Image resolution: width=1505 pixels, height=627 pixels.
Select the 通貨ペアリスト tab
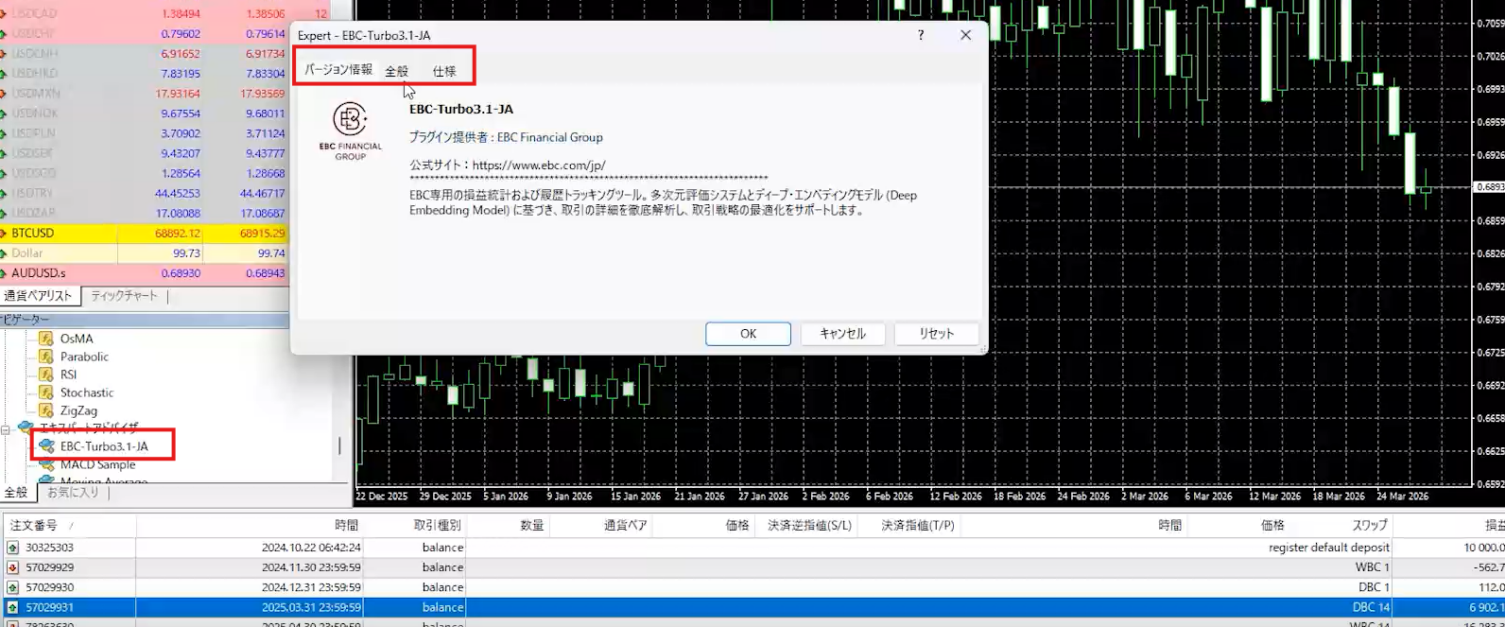click(x=38, y=296)
